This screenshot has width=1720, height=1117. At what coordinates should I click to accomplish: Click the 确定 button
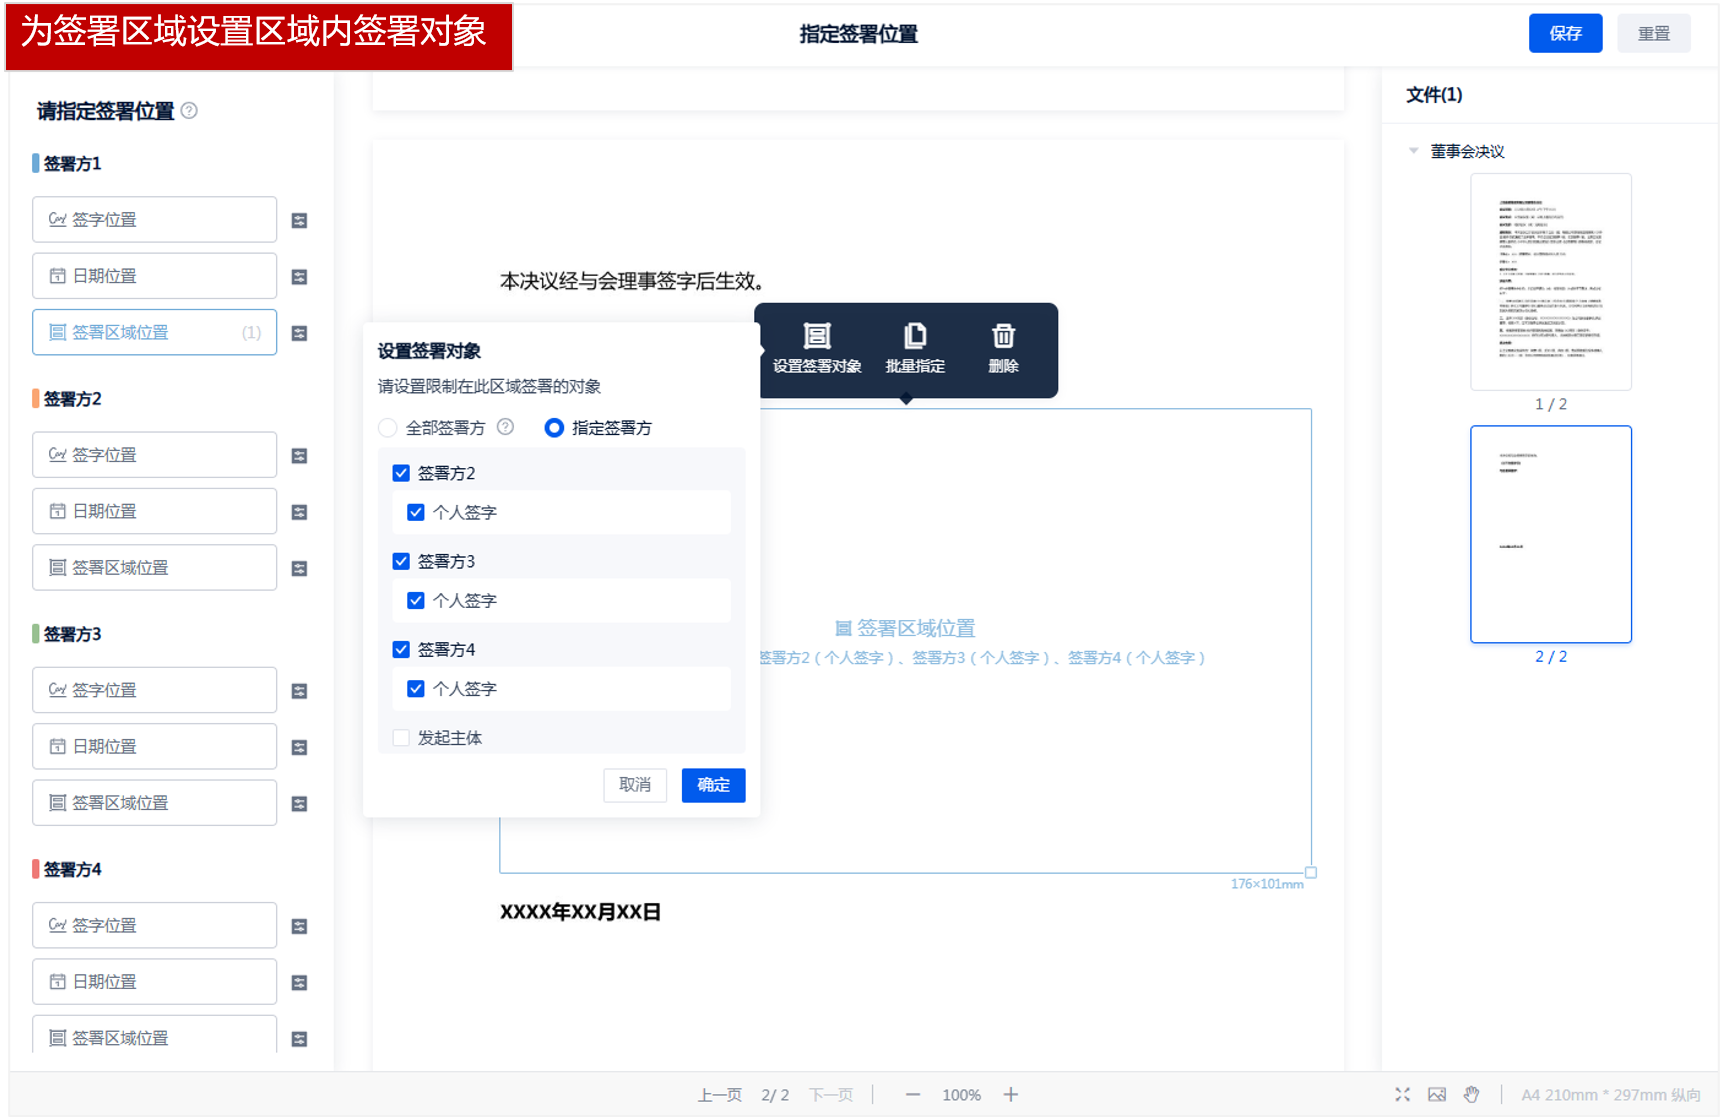pos(713,785)
